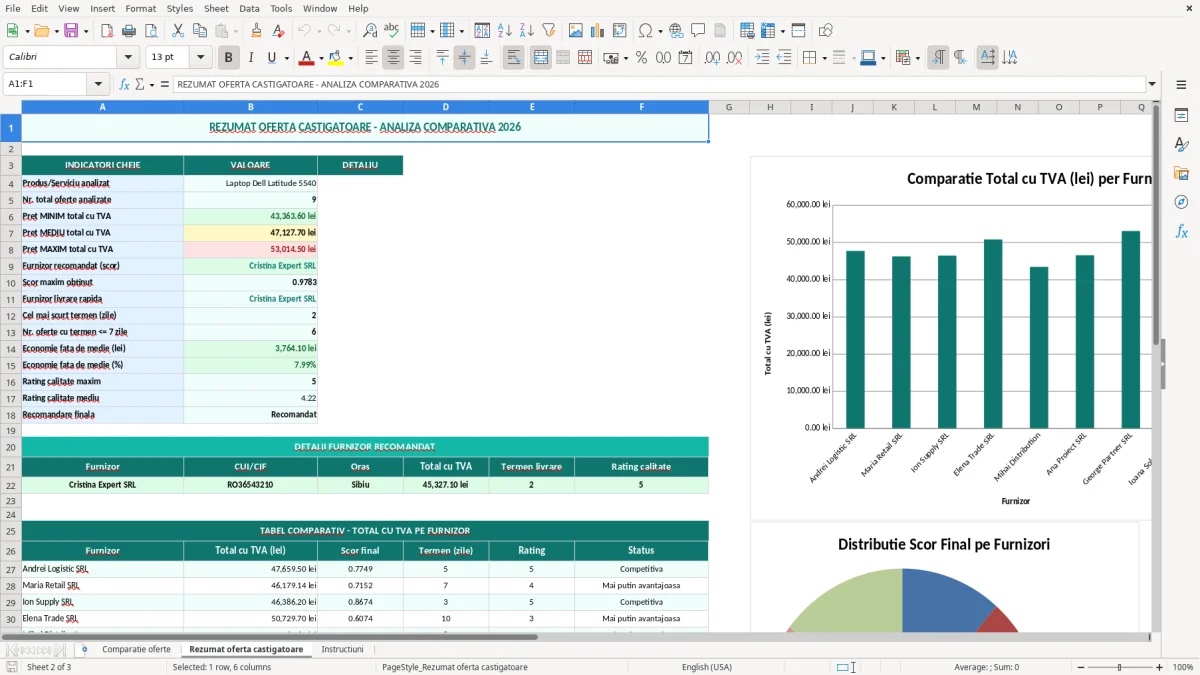Open the borders dropdown arrow

(x=824, y=58)
